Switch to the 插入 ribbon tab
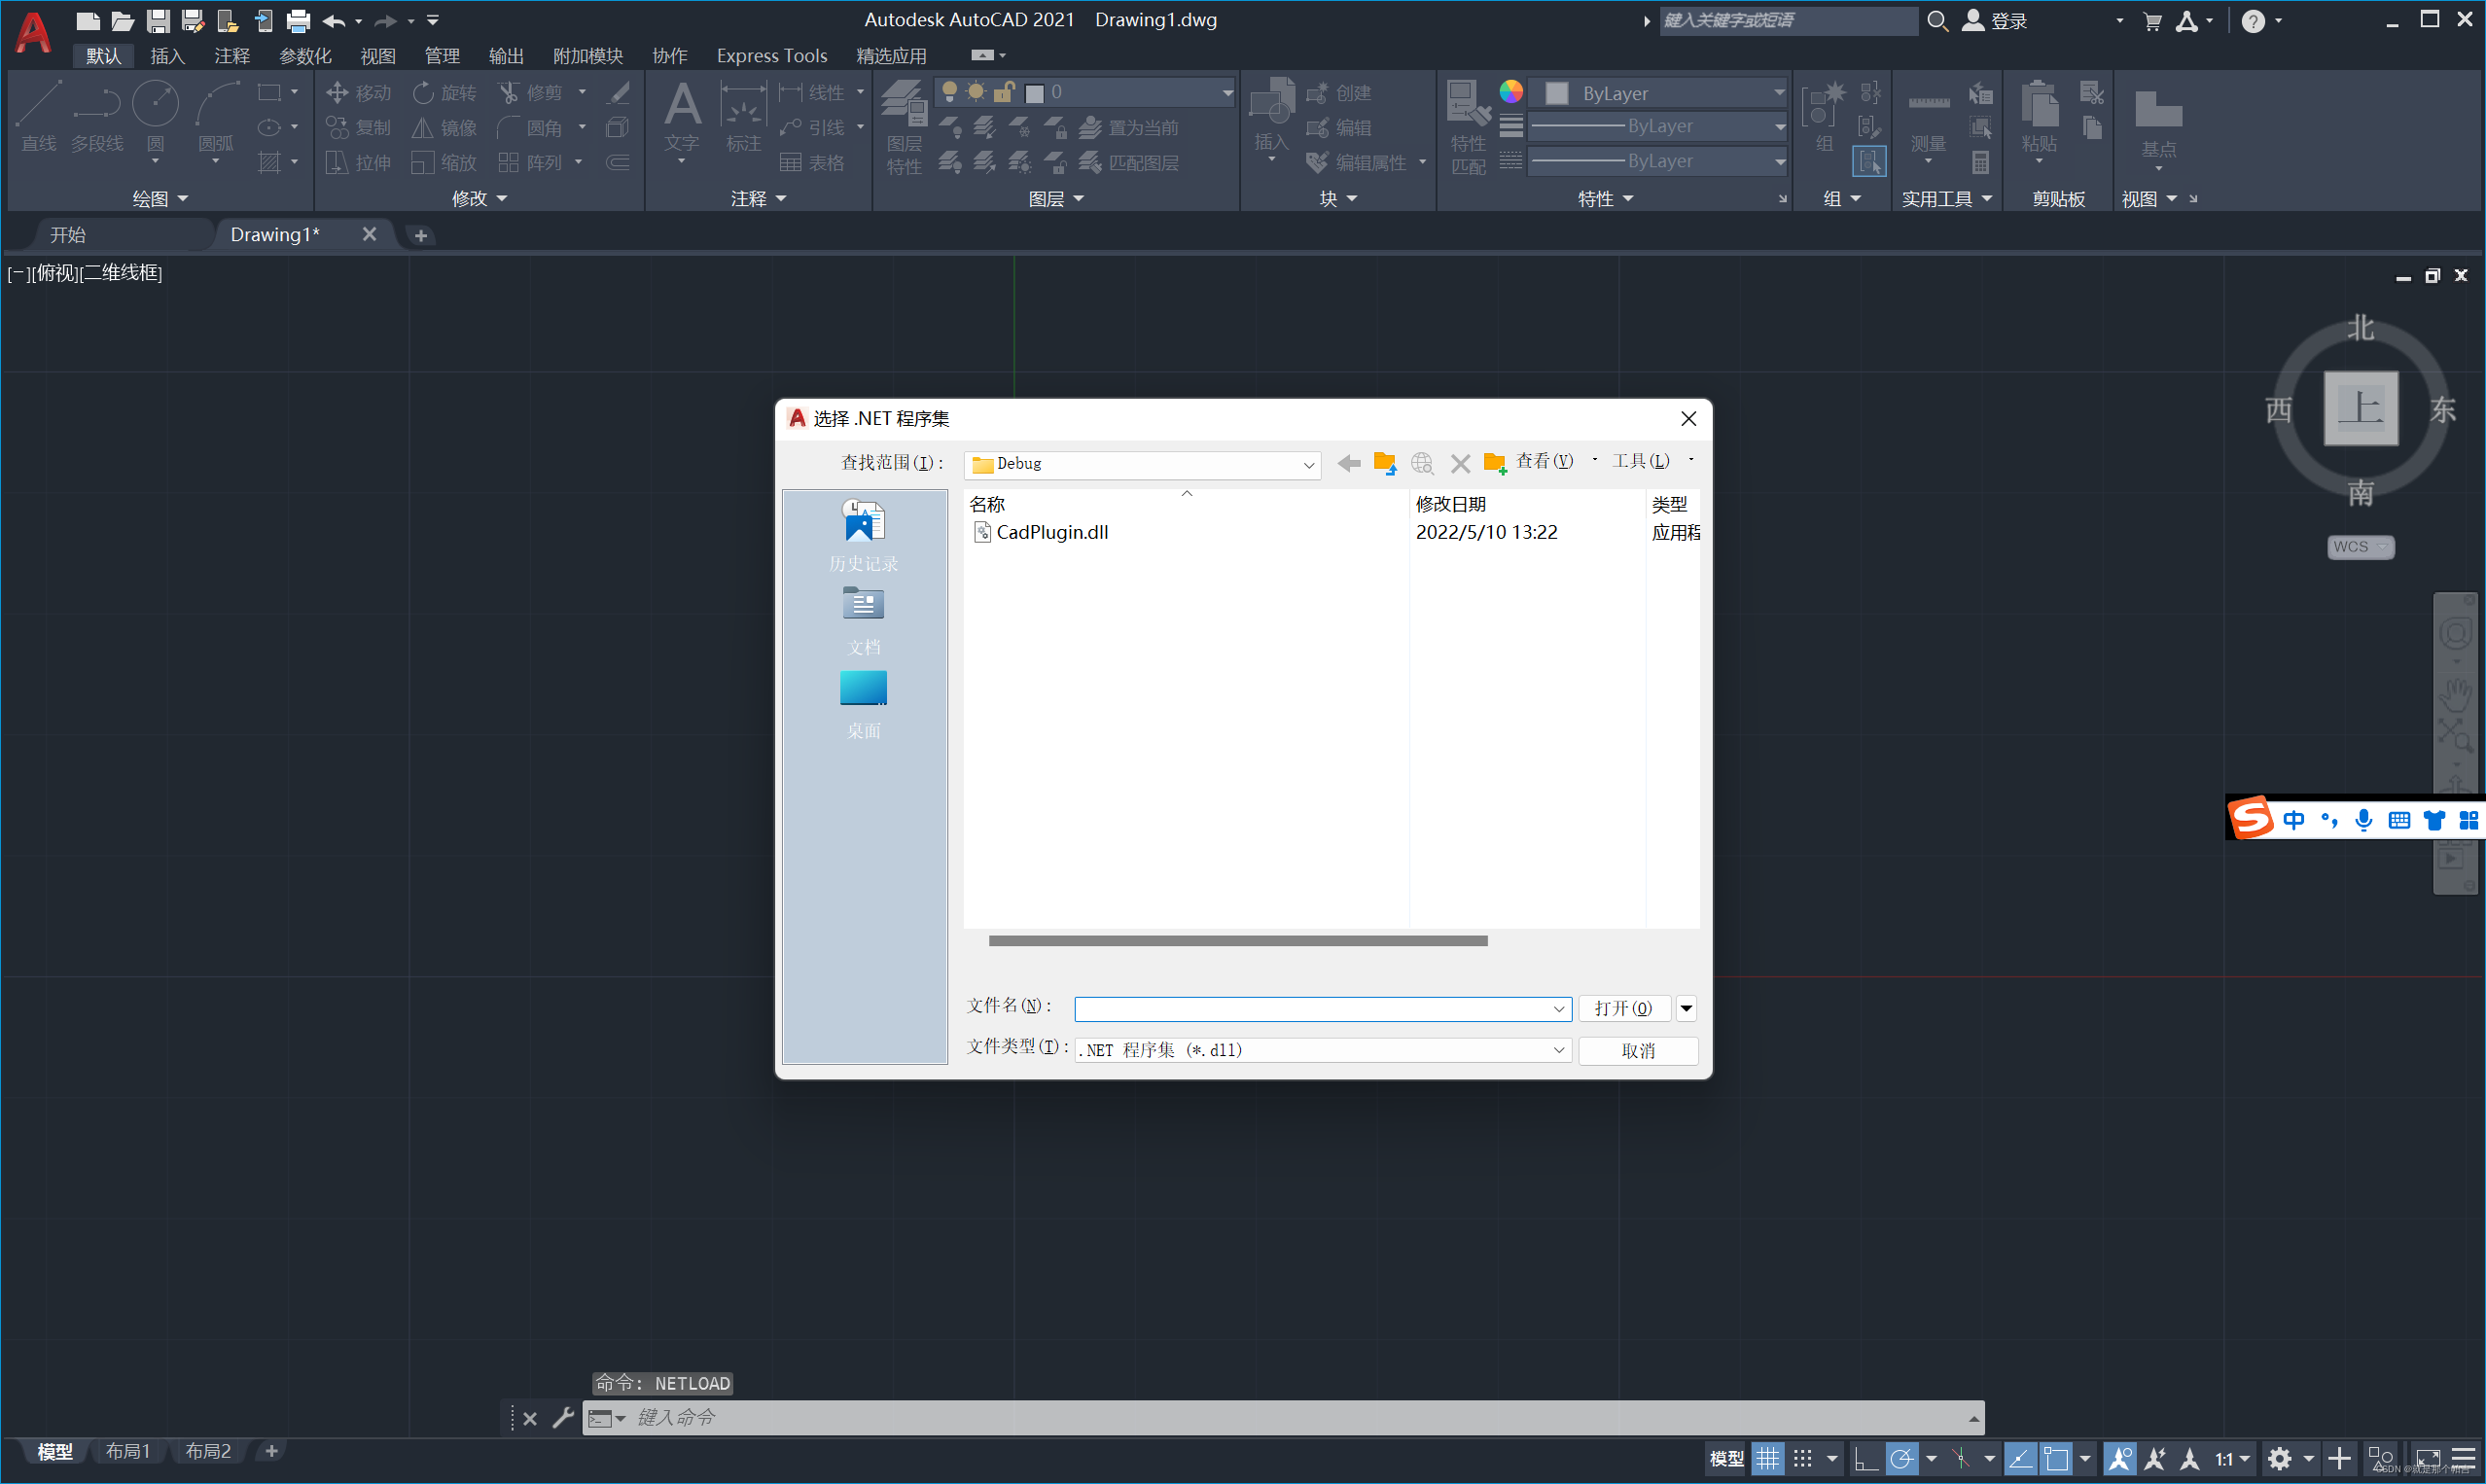 [x=167, y=56]
